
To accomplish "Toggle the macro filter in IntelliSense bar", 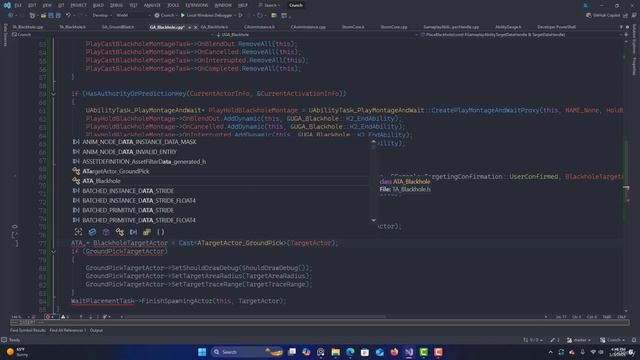I will [133, 232].
